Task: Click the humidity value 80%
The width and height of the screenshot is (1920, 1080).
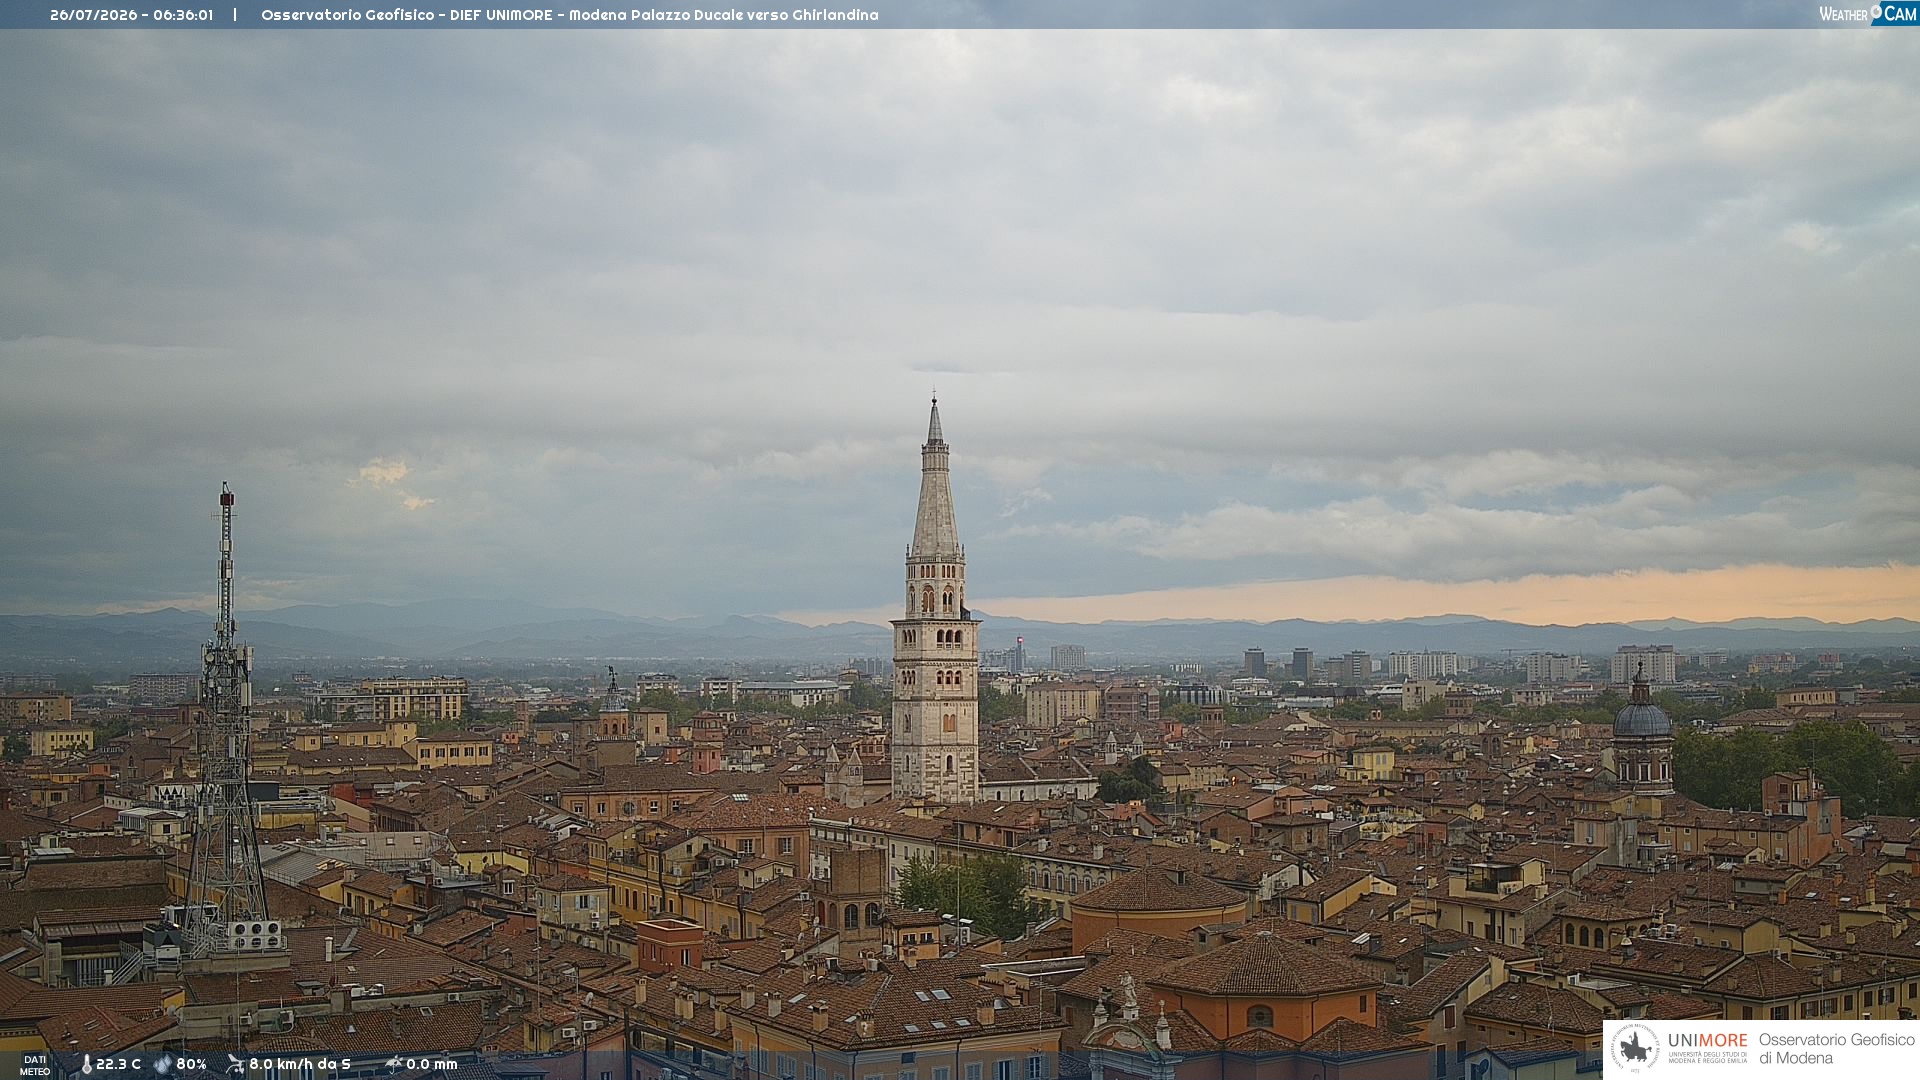Action: pos(192,1064)
